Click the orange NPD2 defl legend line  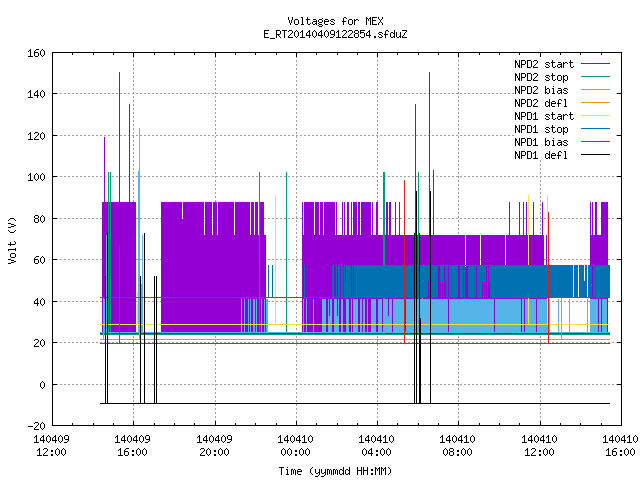point(596,103)
